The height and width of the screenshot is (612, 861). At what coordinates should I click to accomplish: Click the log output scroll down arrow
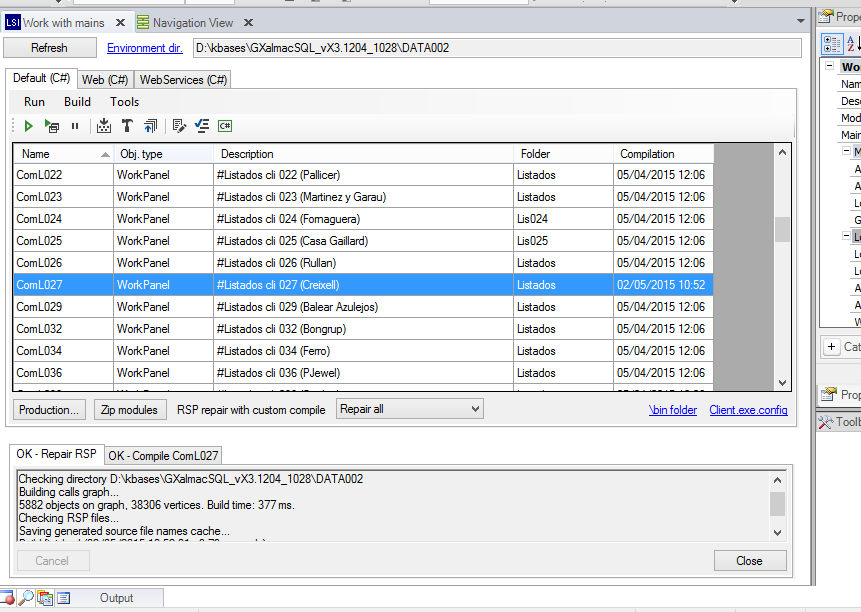pos(777,532)
